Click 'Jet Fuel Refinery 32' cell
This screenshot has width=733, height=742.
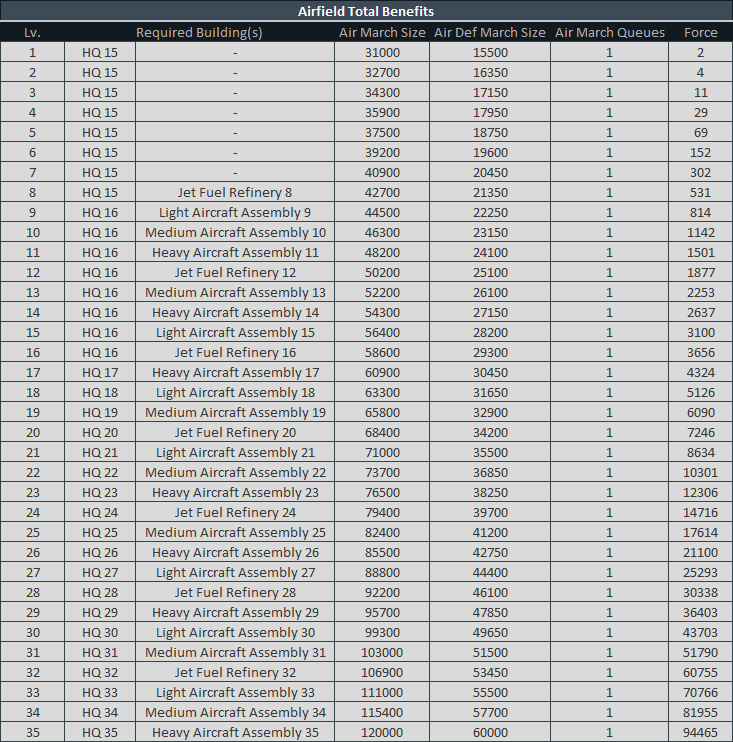[235, 672]
